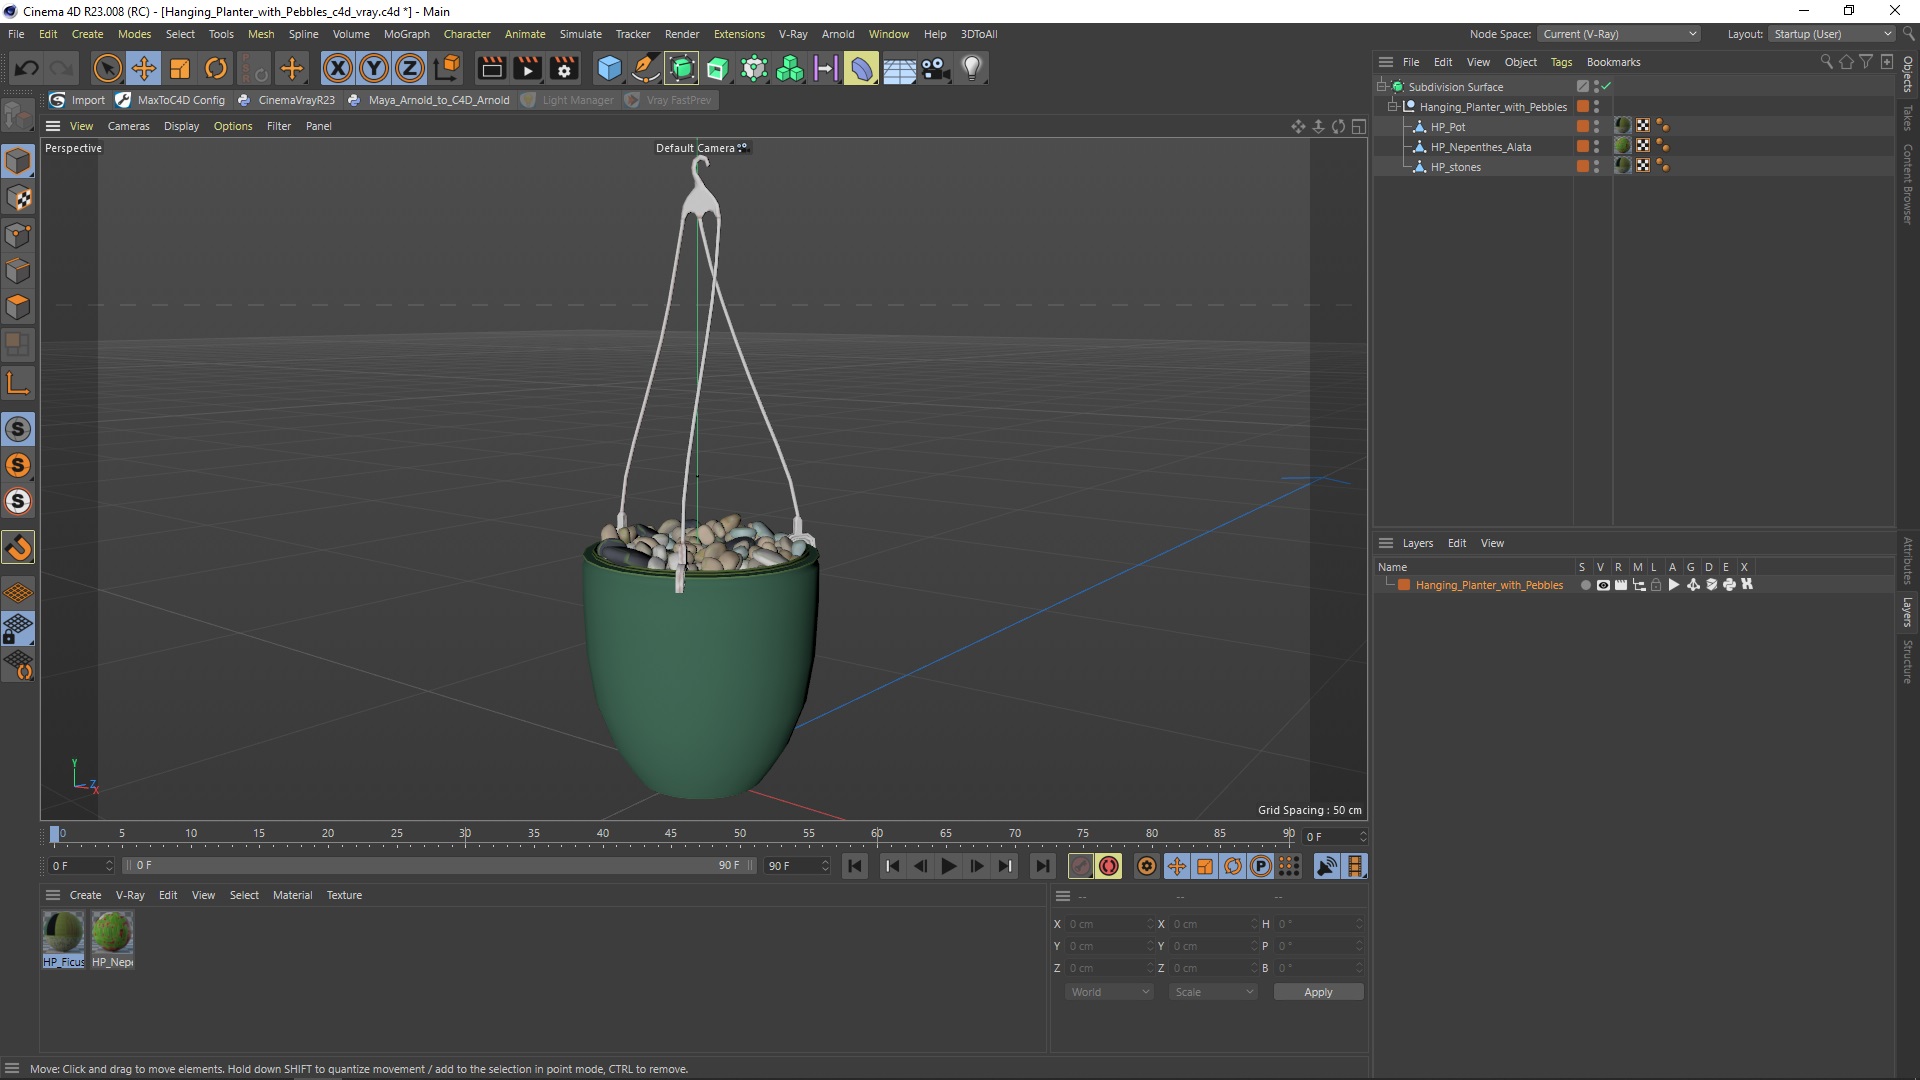Open viewport Filter menu
This screenshot has width=1920, height=1080.
point(279,126)
